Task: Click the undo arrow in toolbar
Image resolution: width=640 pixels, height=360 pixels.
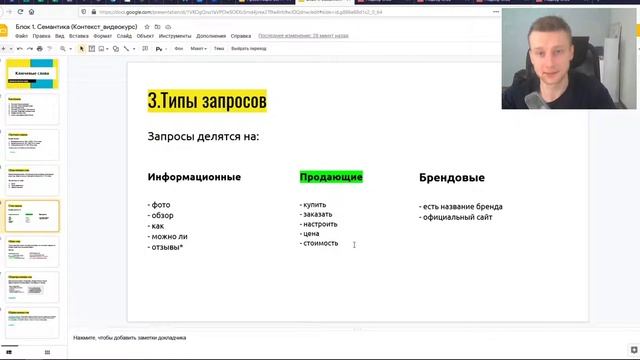Action: pyautogui.click(x=20, y=49)
